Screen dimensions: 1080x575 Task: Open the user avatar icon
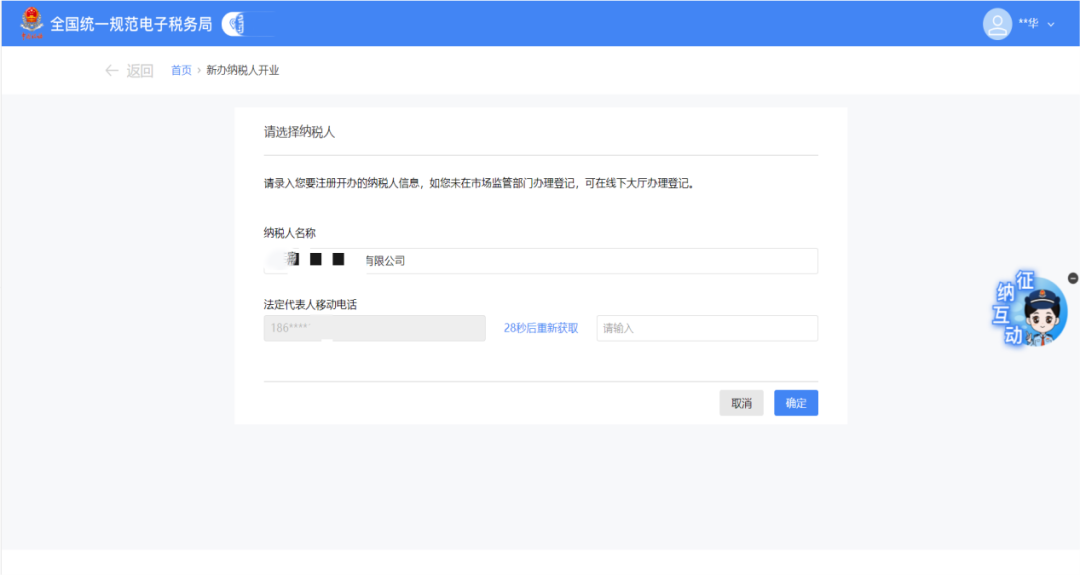(x=997, y=24)
